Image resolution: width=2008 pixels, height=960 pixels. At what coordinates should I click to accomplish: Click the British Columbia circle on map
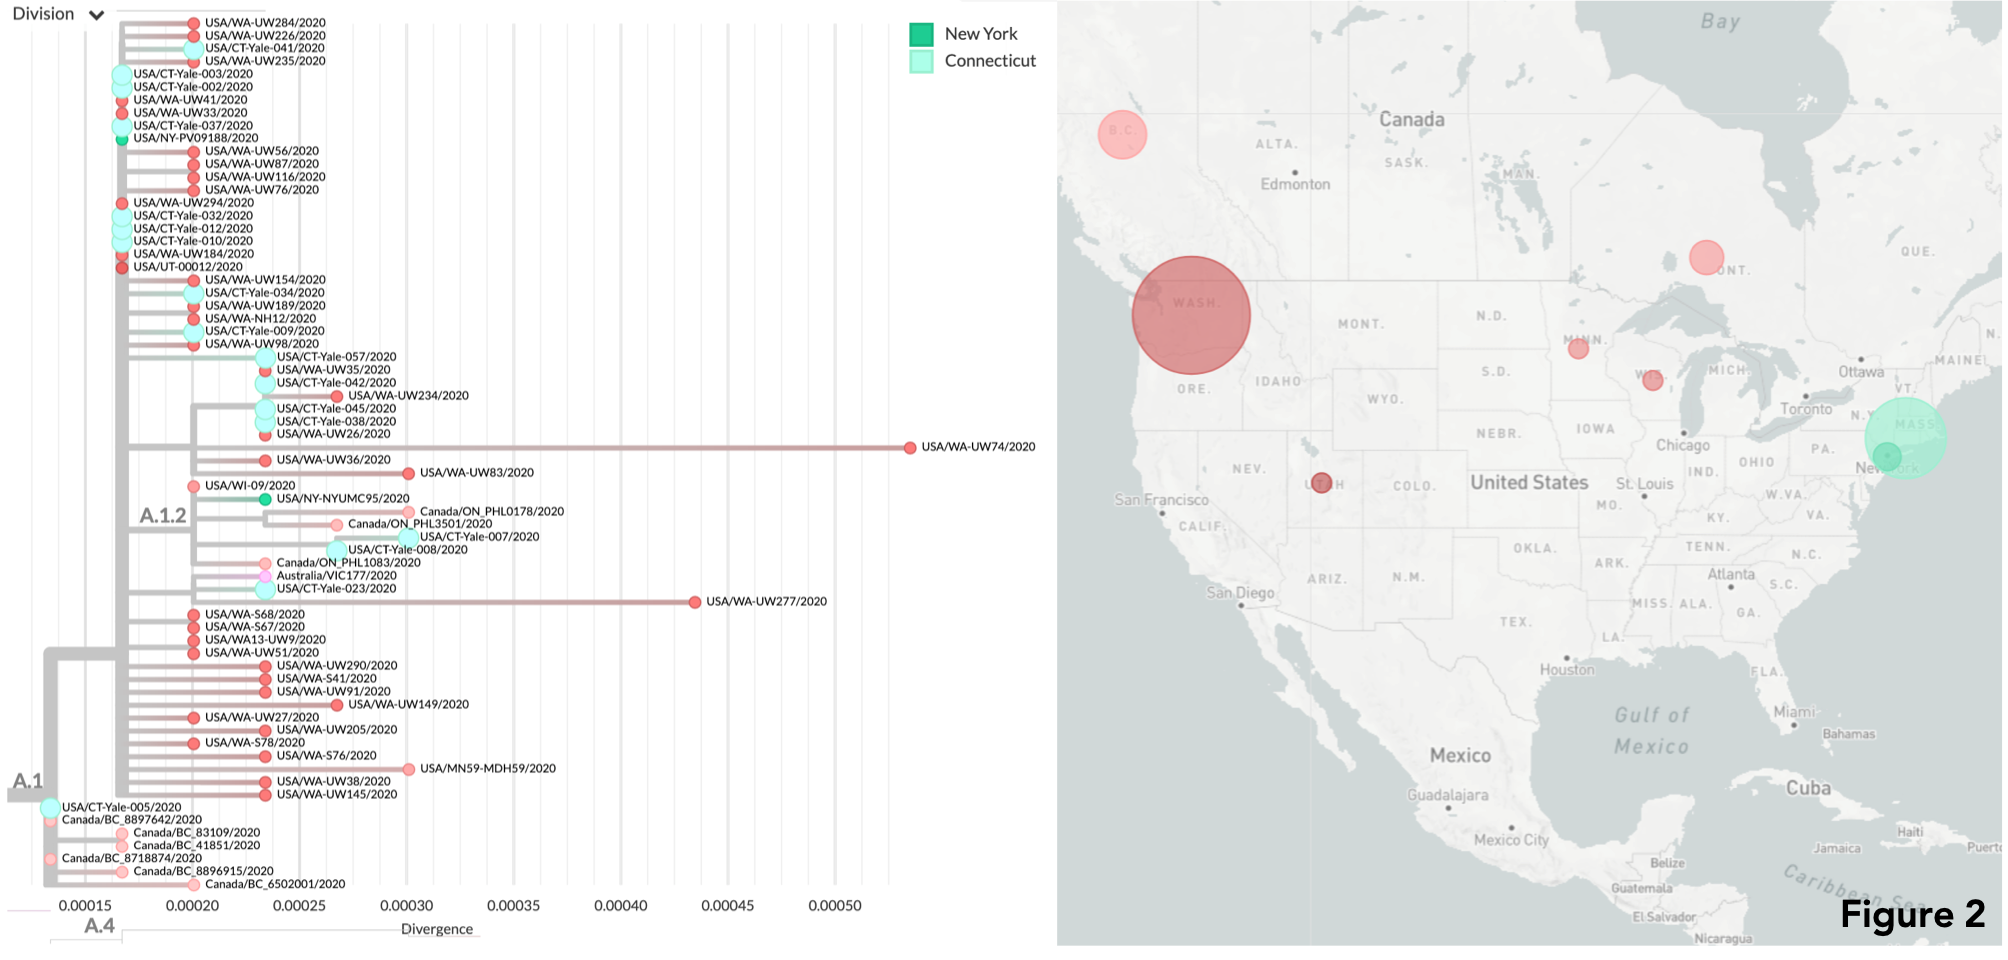[x=1122, y=134]
